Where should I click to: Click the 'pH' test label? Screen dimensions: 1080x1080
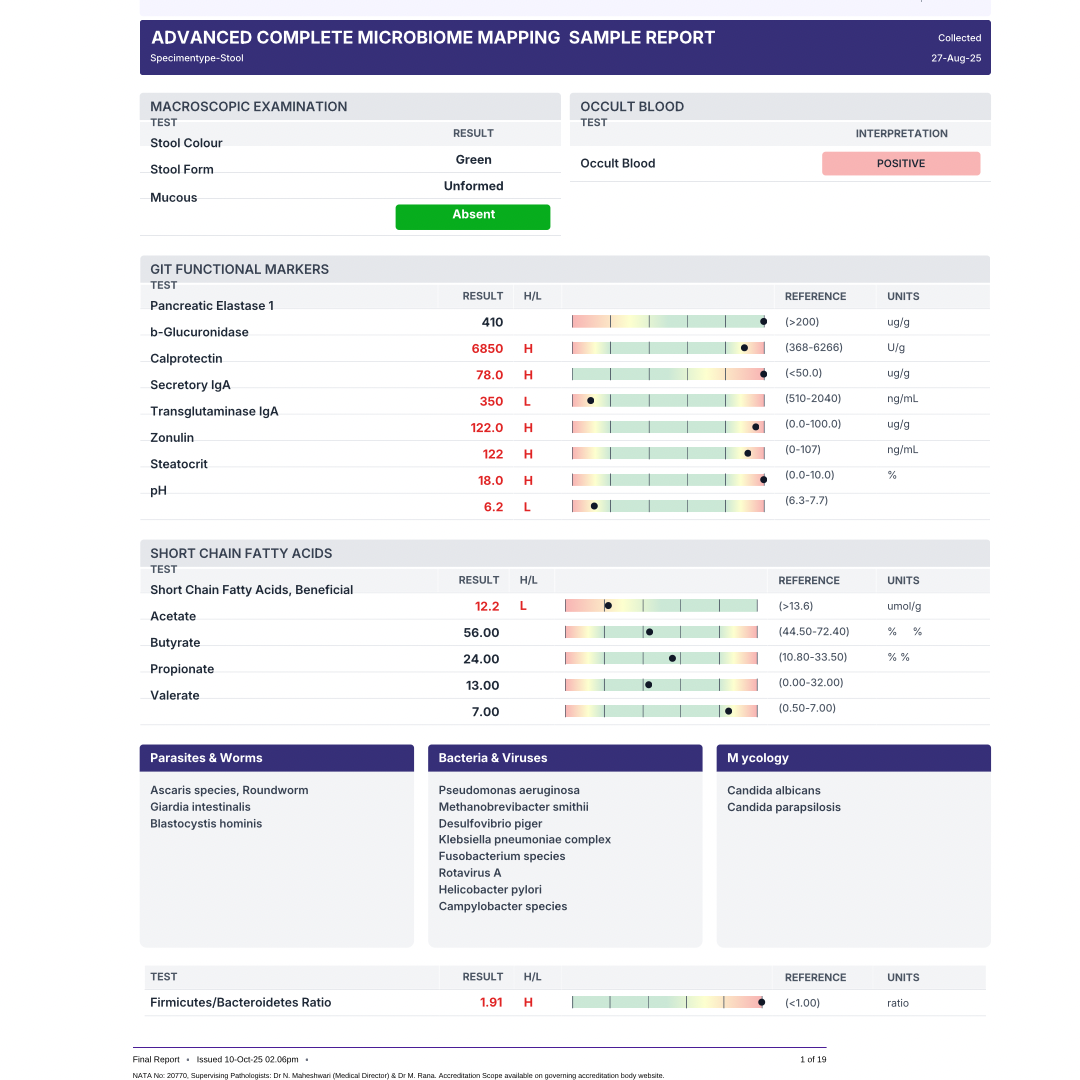[158, 490]
